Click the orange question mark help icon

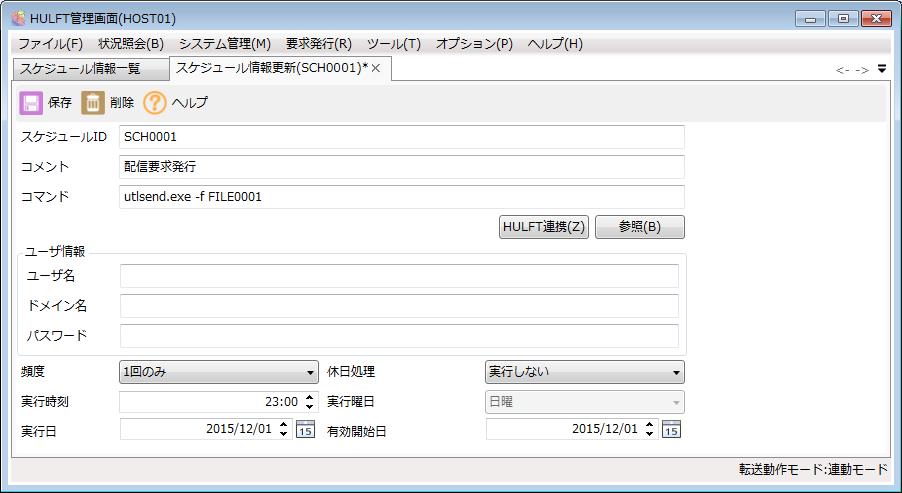(154, 103)
